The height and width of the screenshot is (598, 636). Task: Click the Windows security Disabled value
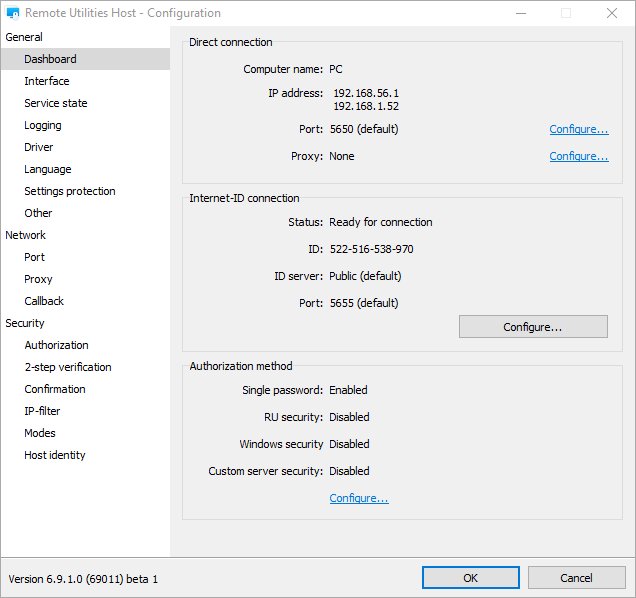[x=349, y=444]
